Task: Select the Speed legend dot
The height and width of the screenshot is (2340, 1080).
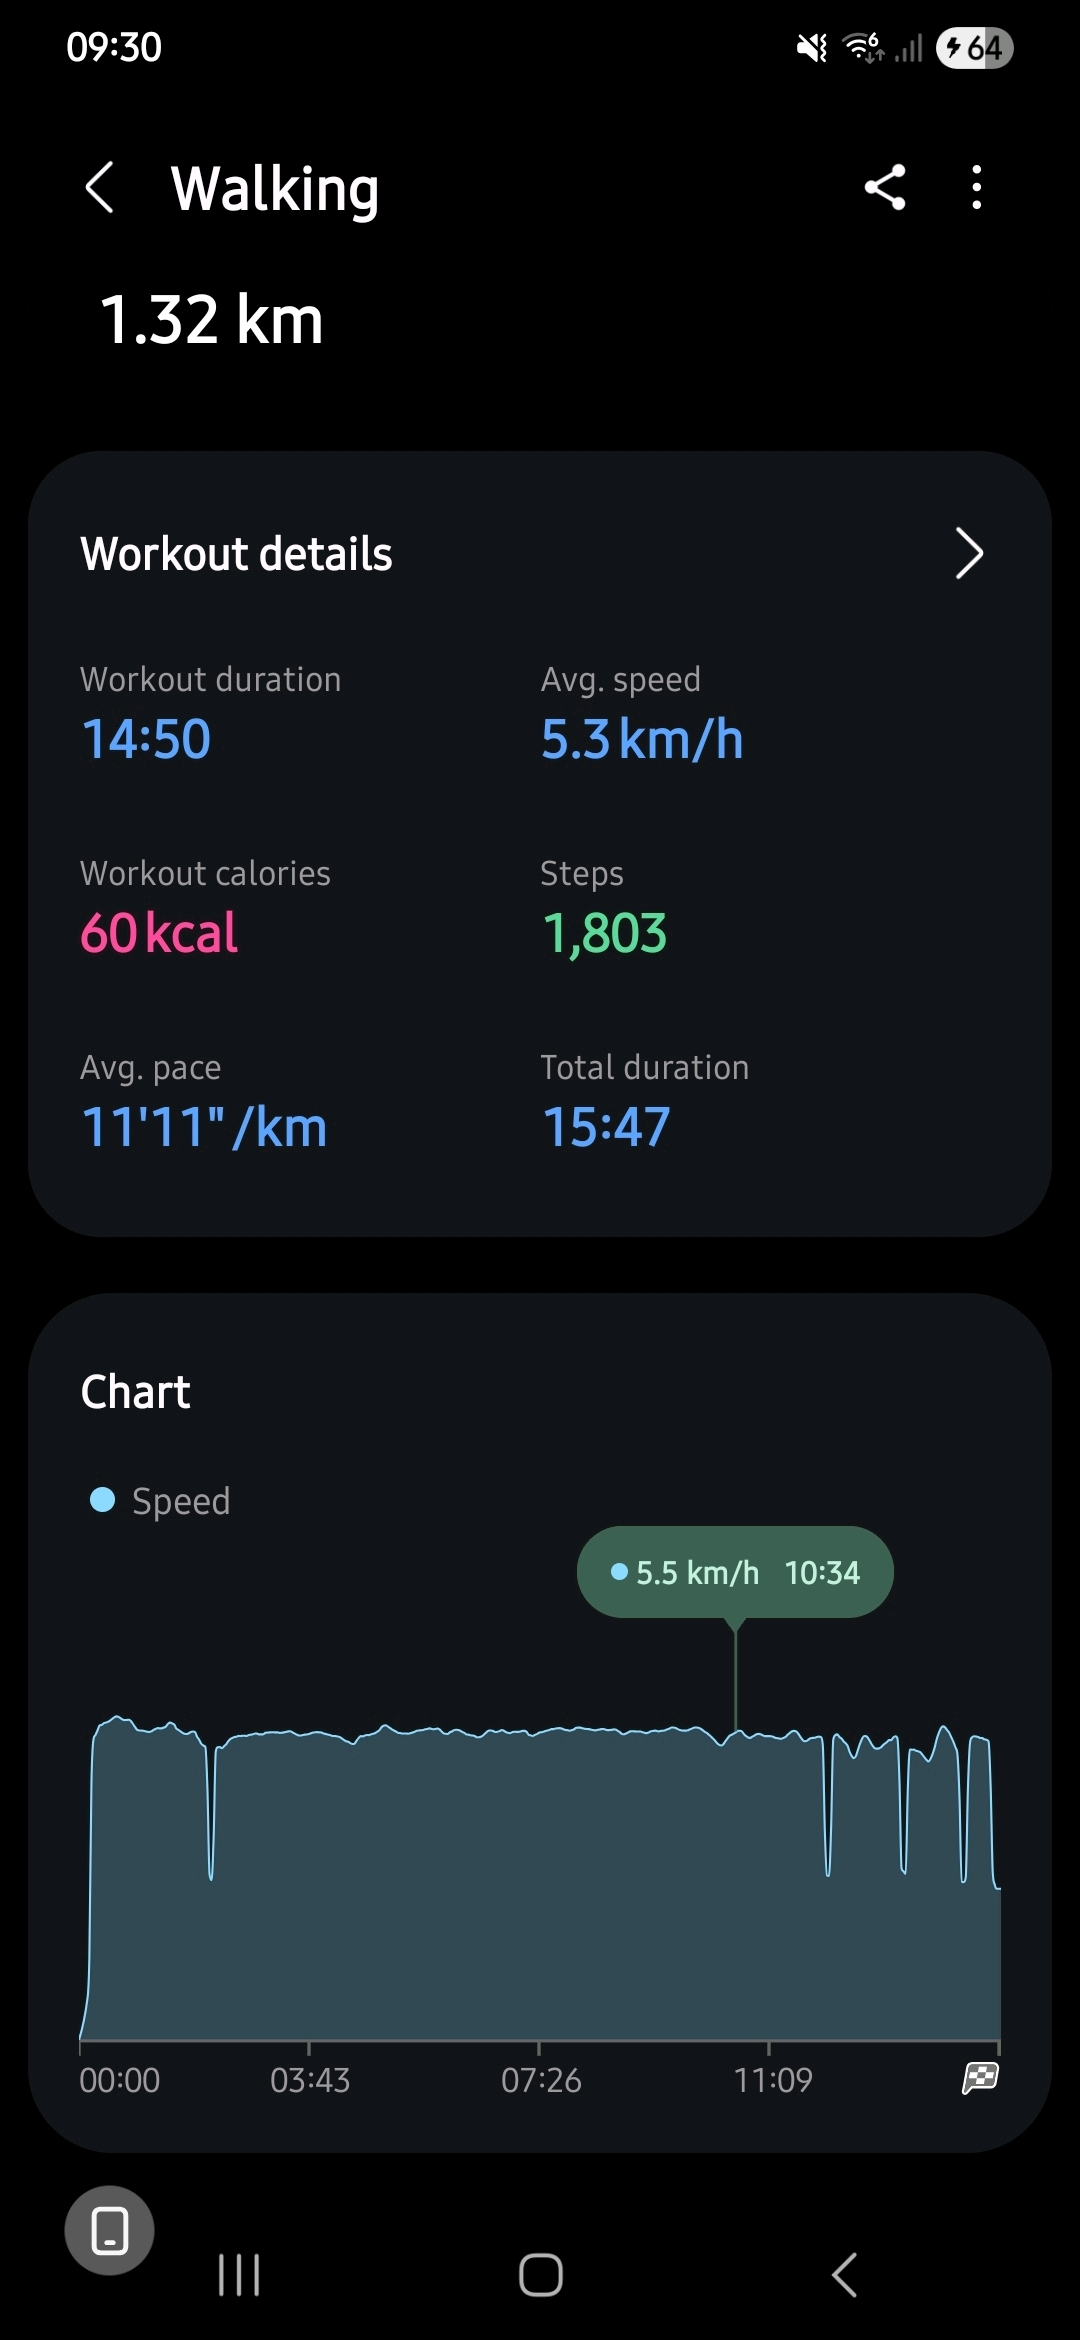Action: coord(102,1500)
